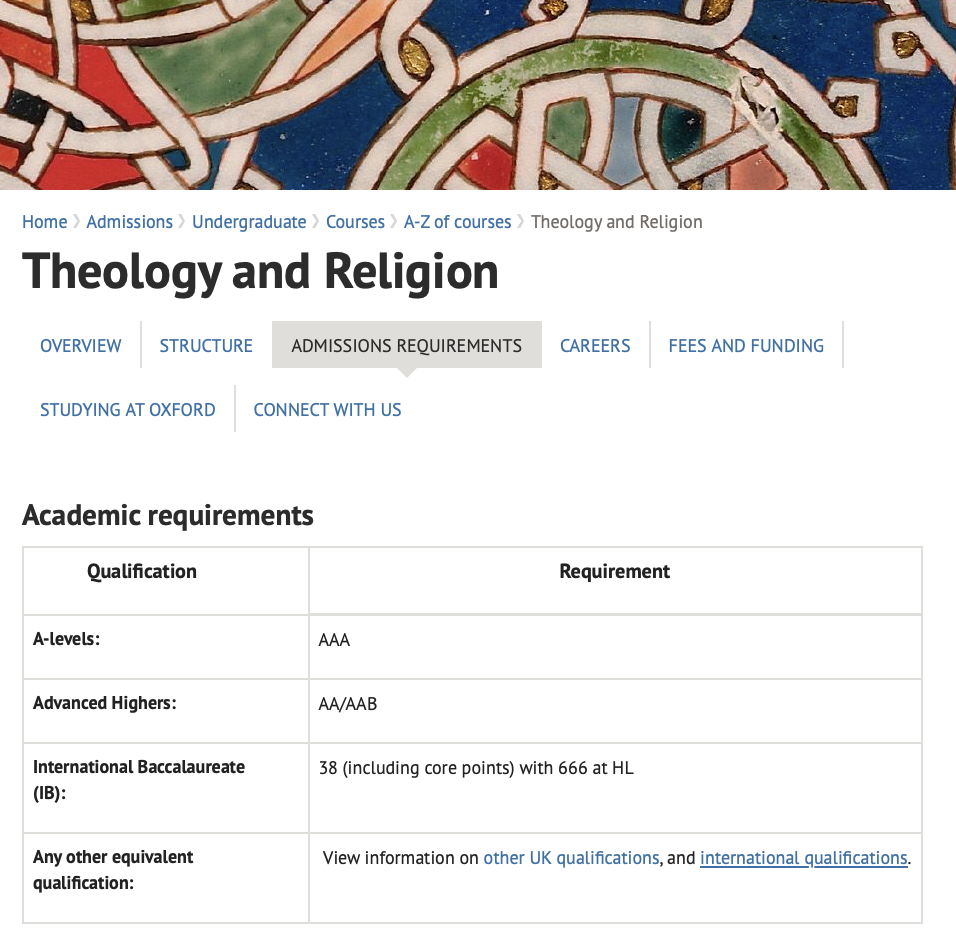Screen dimensions: 956x937
Task: Switch to the Careers tab
Action: [595, 346]
